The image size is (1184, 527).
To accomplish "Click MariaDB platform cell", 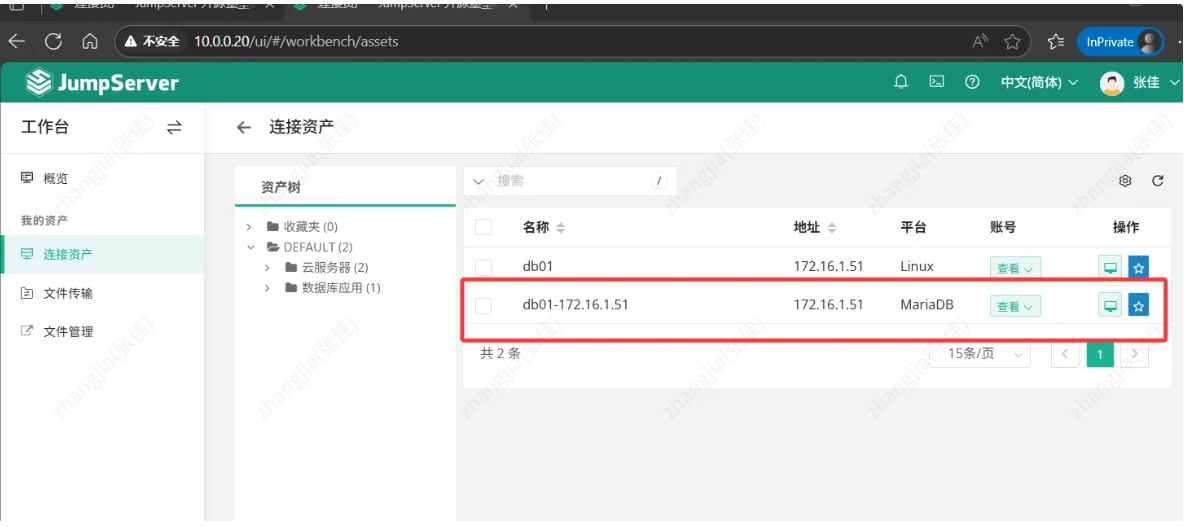I will tap(927, 305).
